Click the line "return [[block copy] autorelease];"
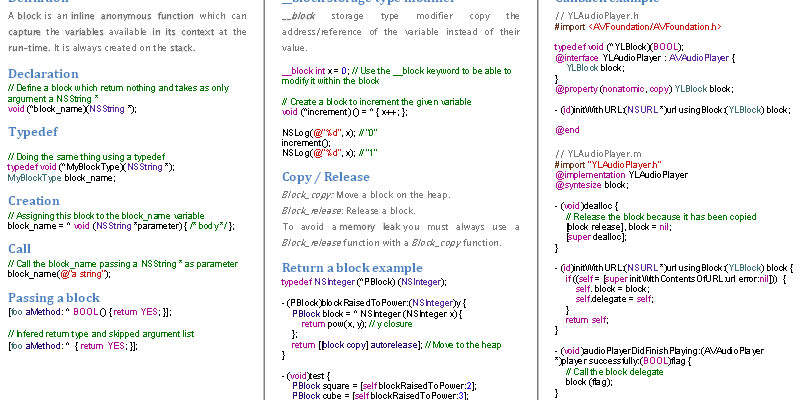This screenshot has width=800, height=400. [357, 345]
